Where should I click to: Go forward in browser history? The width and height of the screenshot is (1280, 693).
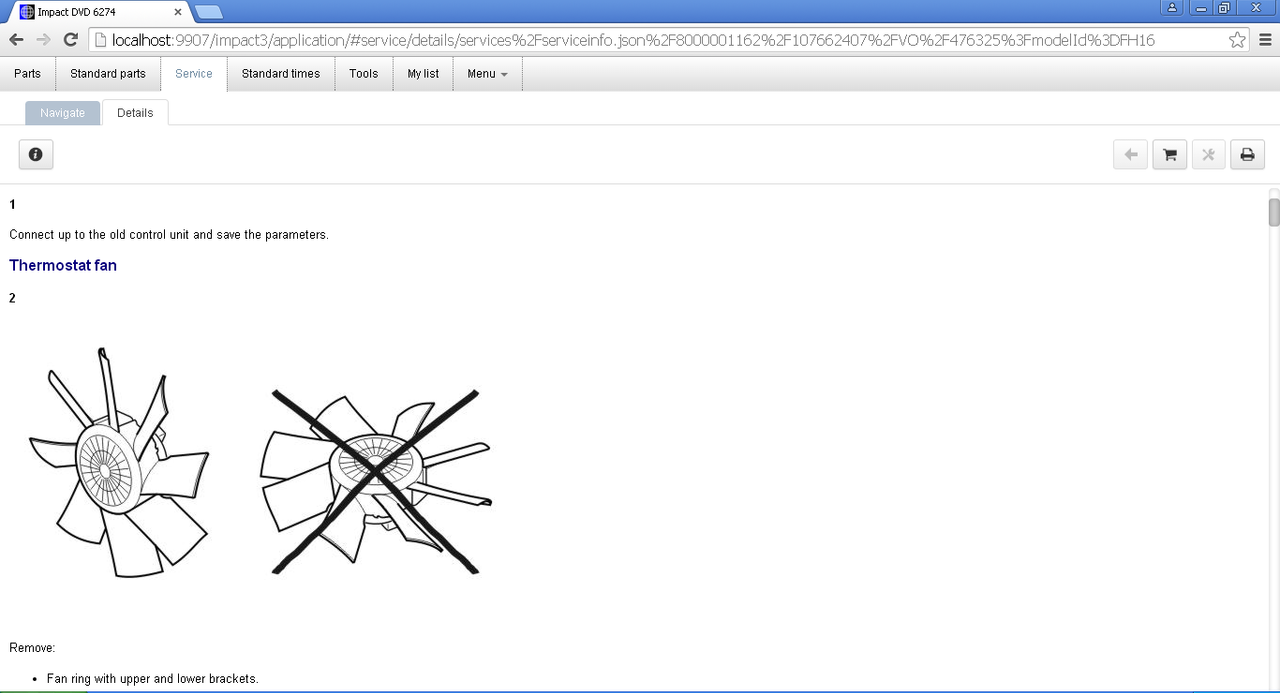click(x=43, y=40)
